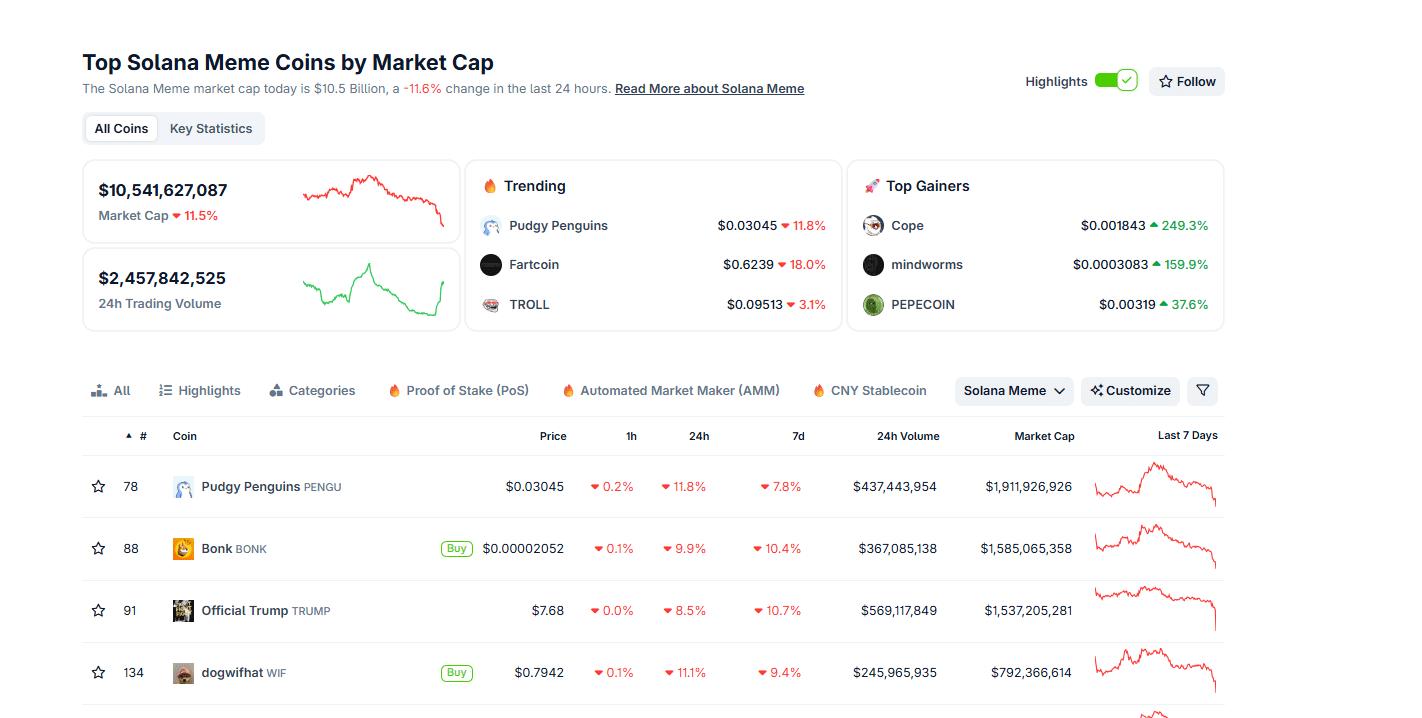The width and height of the screenshot is (1422, 718).
Task: Favorite Bonk using its star
Action: coord(98,549)
